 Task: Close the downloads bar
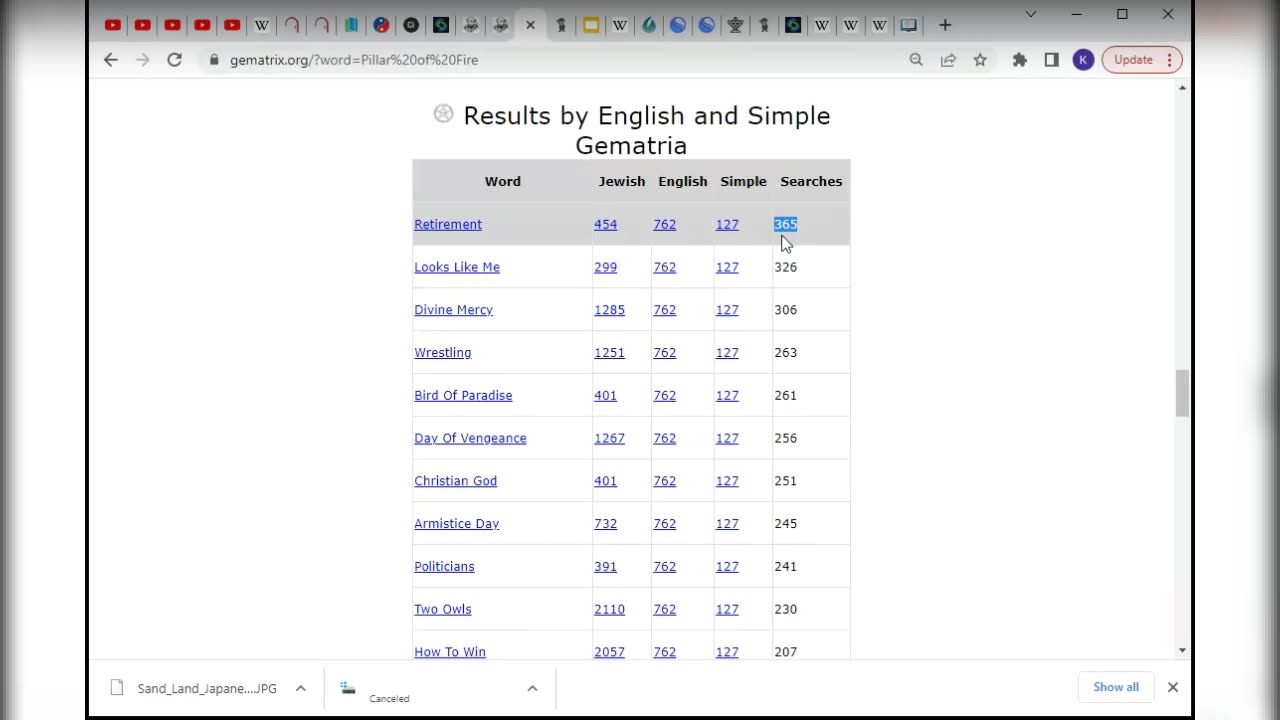point(1173,687)
